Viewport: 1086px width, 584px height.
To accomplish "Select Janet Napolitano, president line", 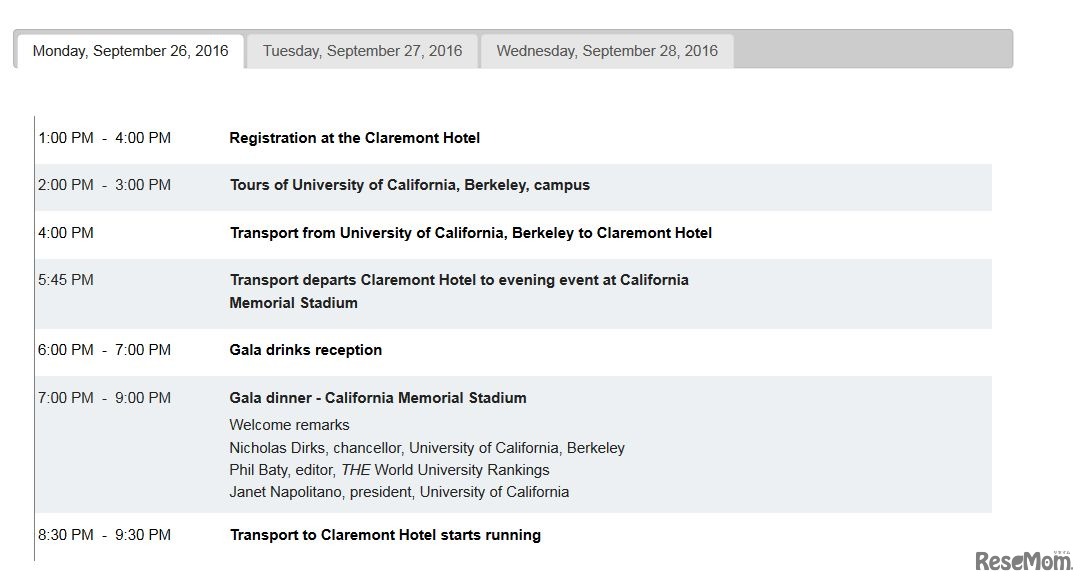I will (x=400, y=491).
